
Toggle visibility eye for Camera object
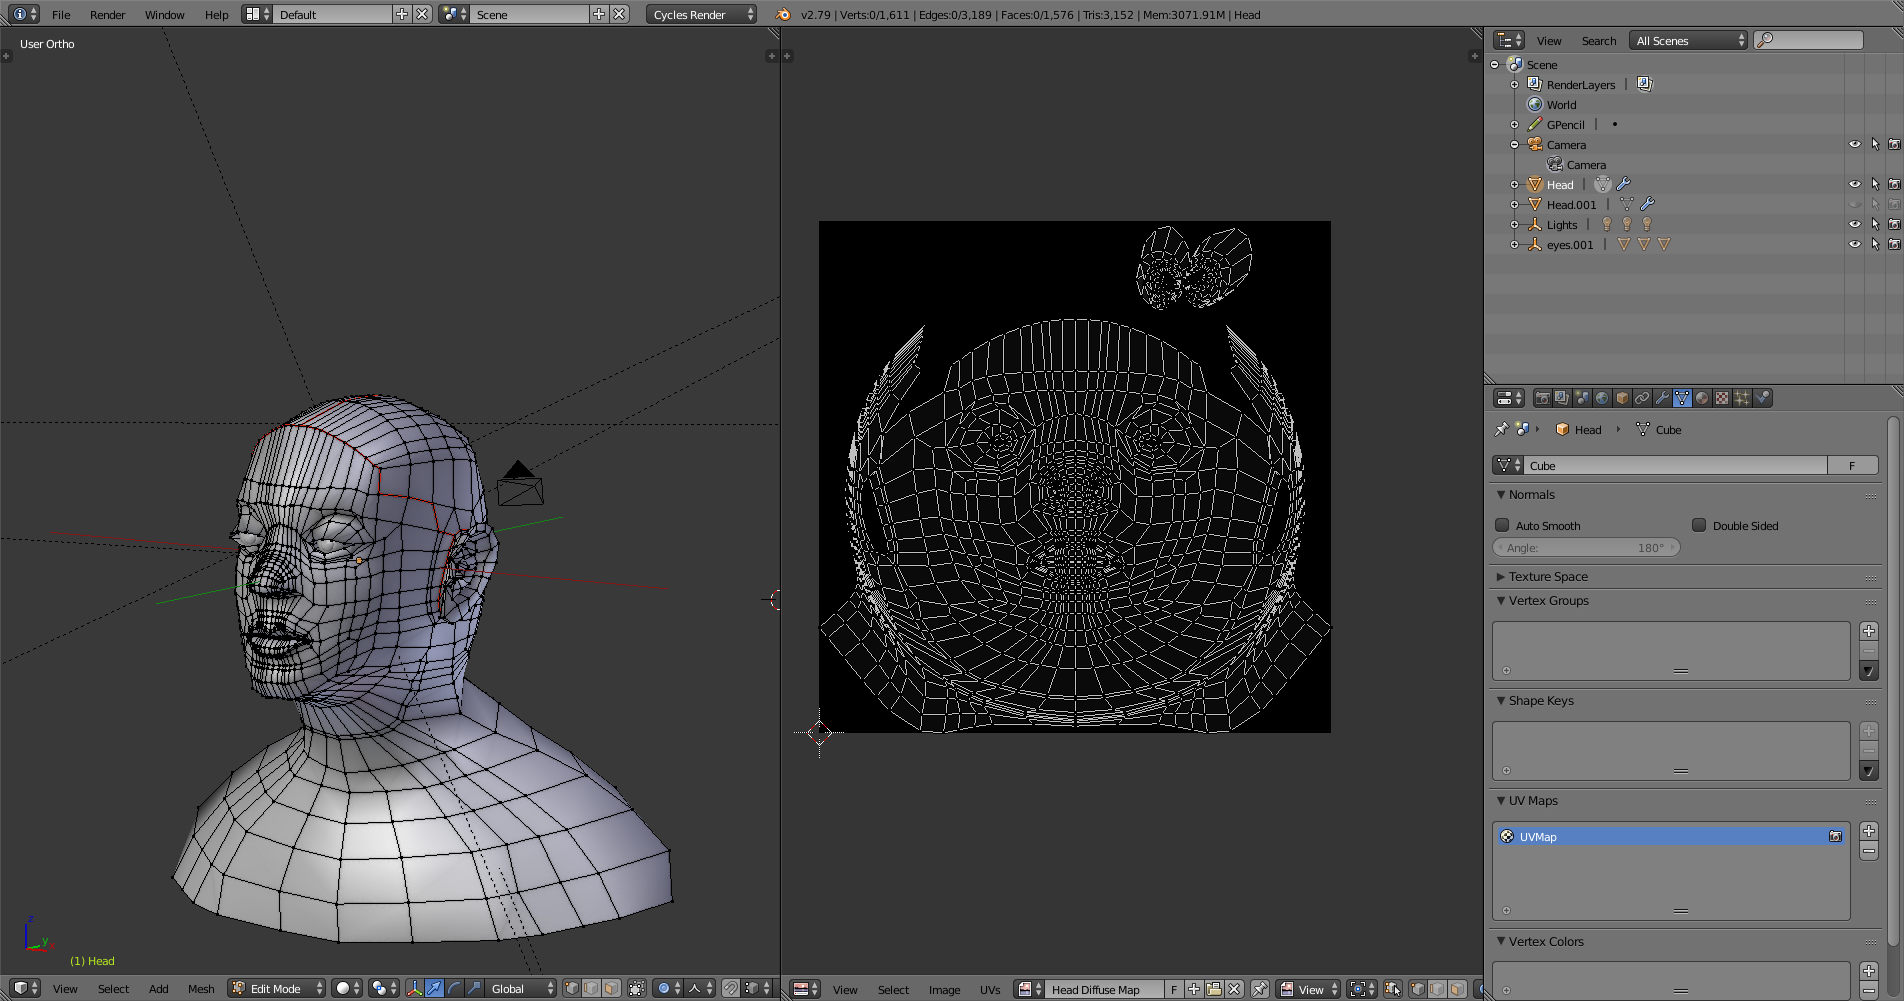point(1854,144)
